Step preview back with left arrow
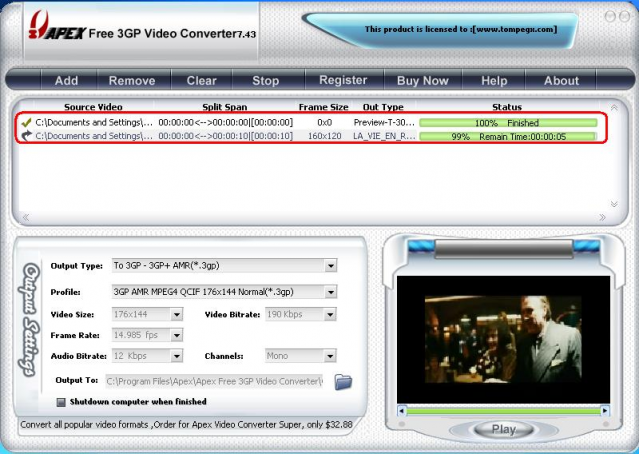Viewport: 639px width, 454px height. tap(402, 411)
